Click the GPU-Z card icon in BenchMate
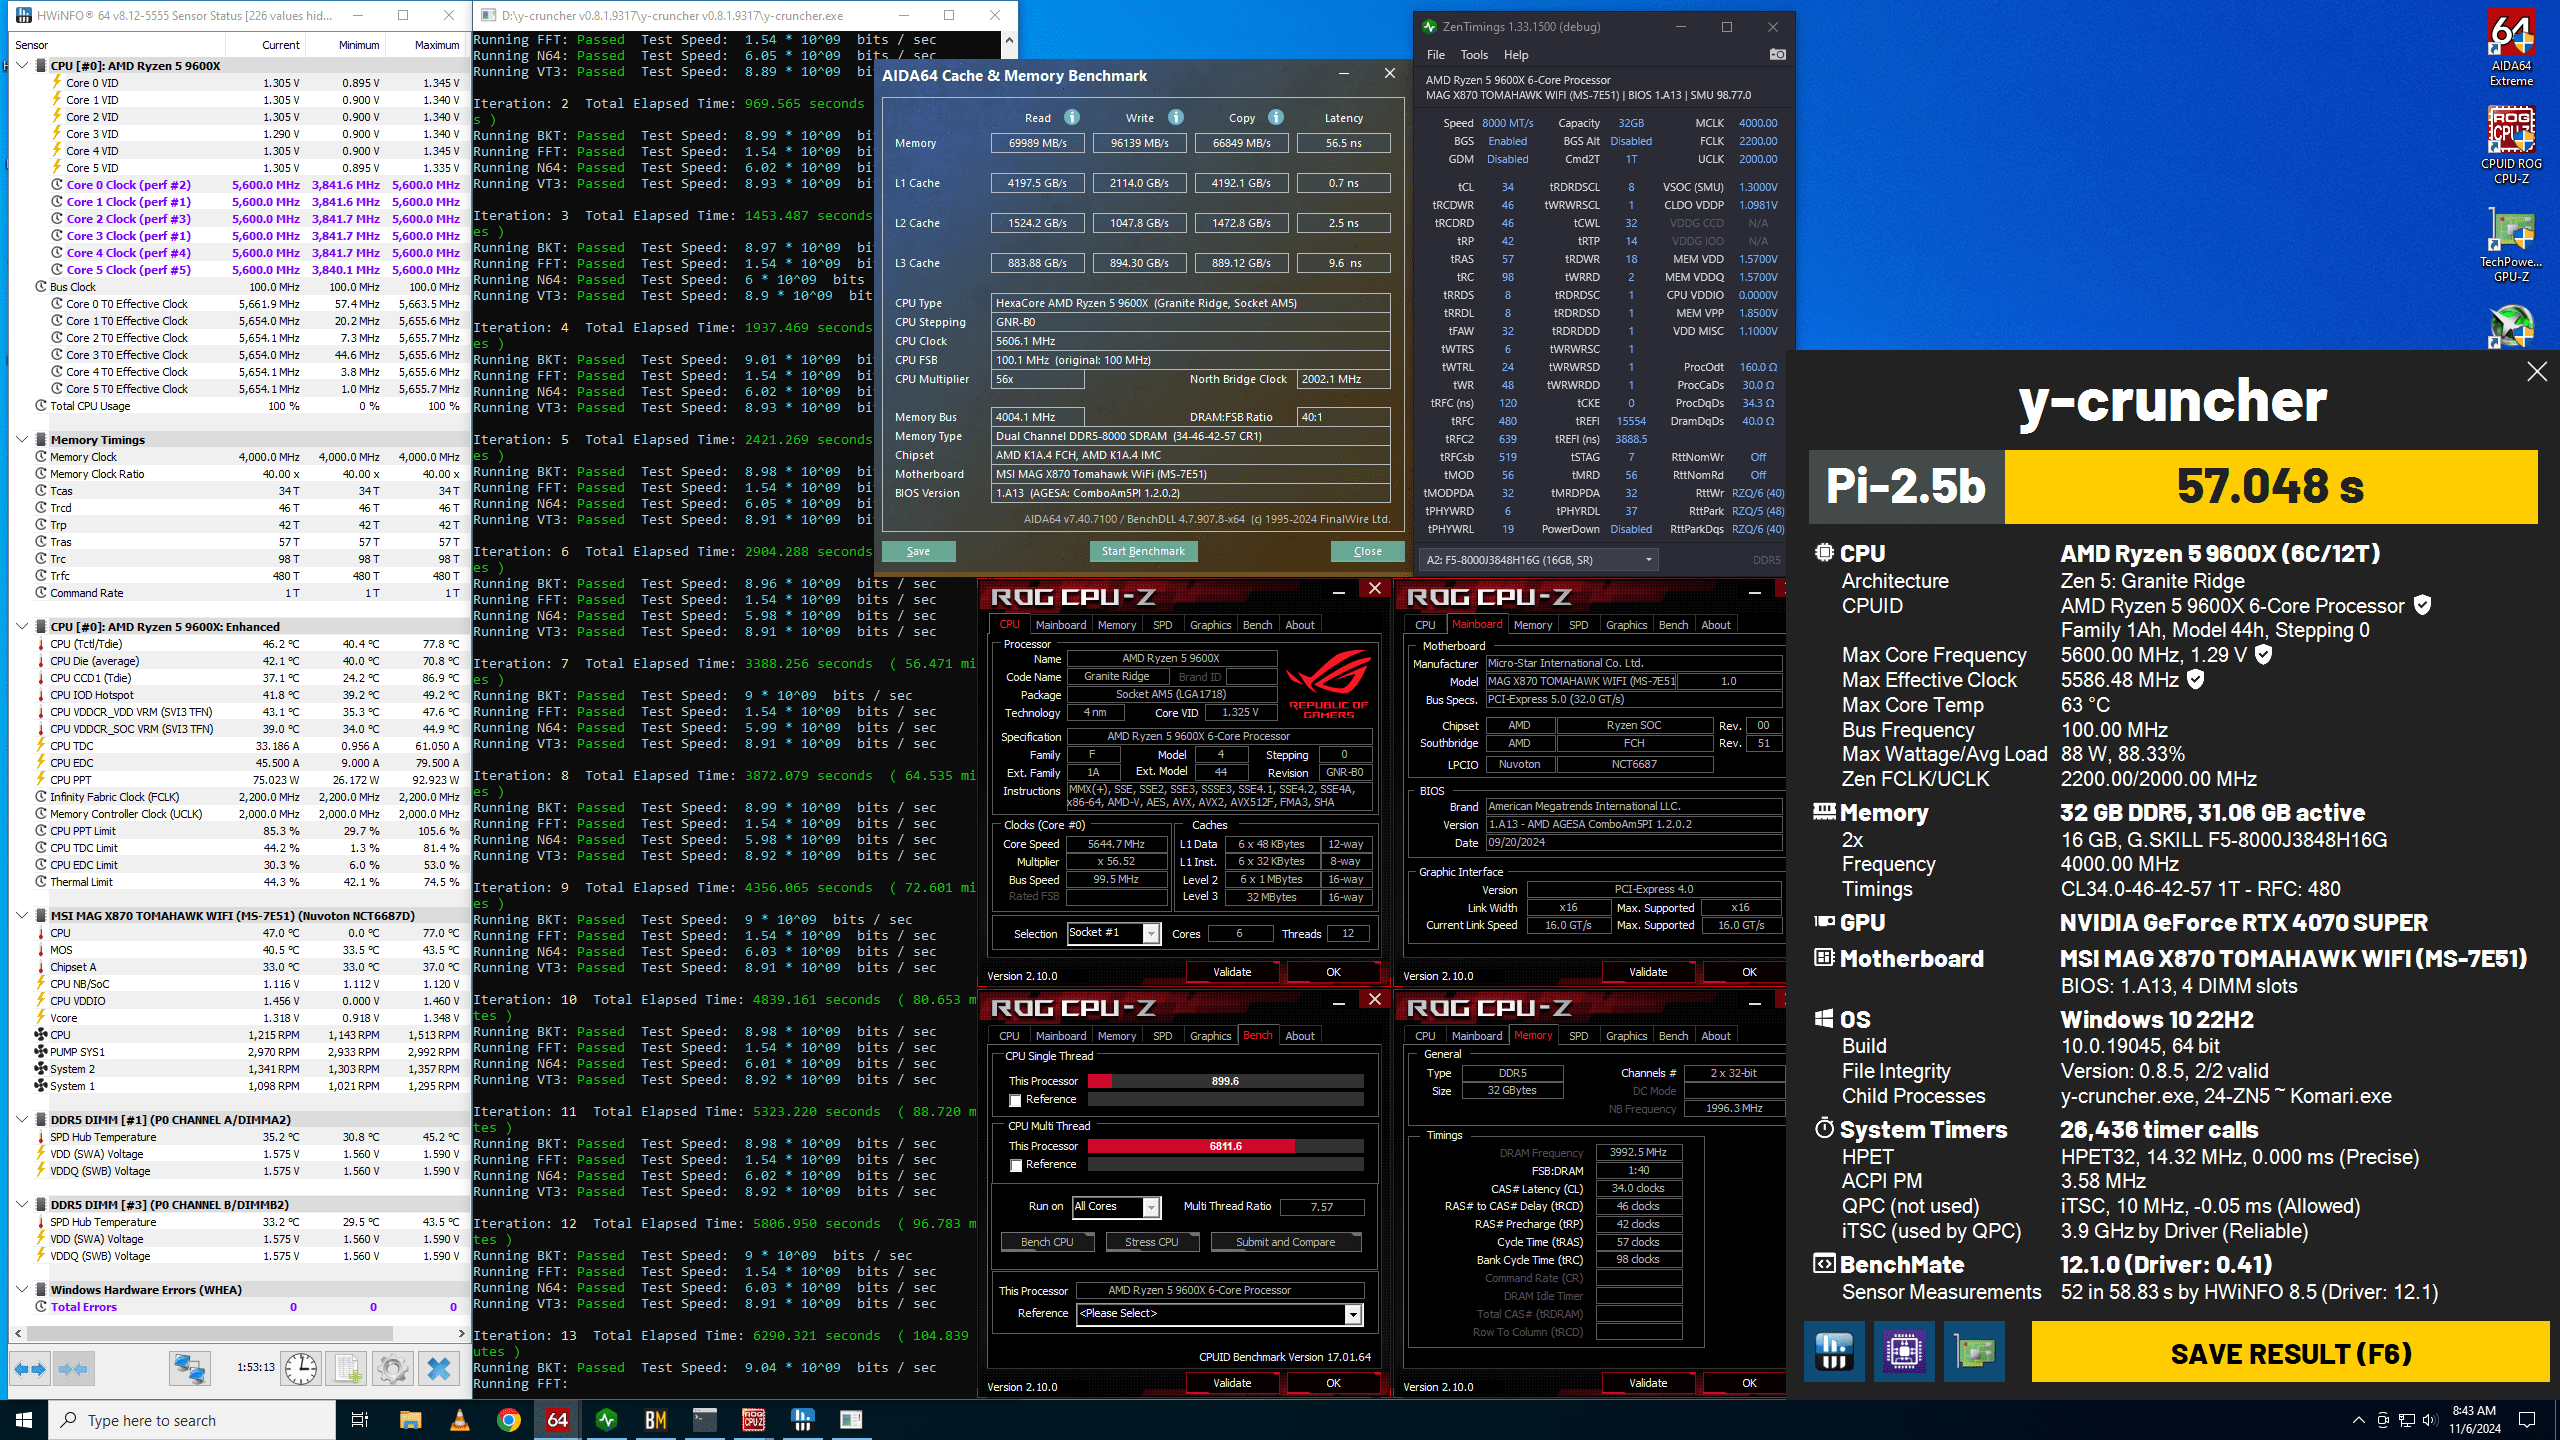 tap(1974, 1352)
